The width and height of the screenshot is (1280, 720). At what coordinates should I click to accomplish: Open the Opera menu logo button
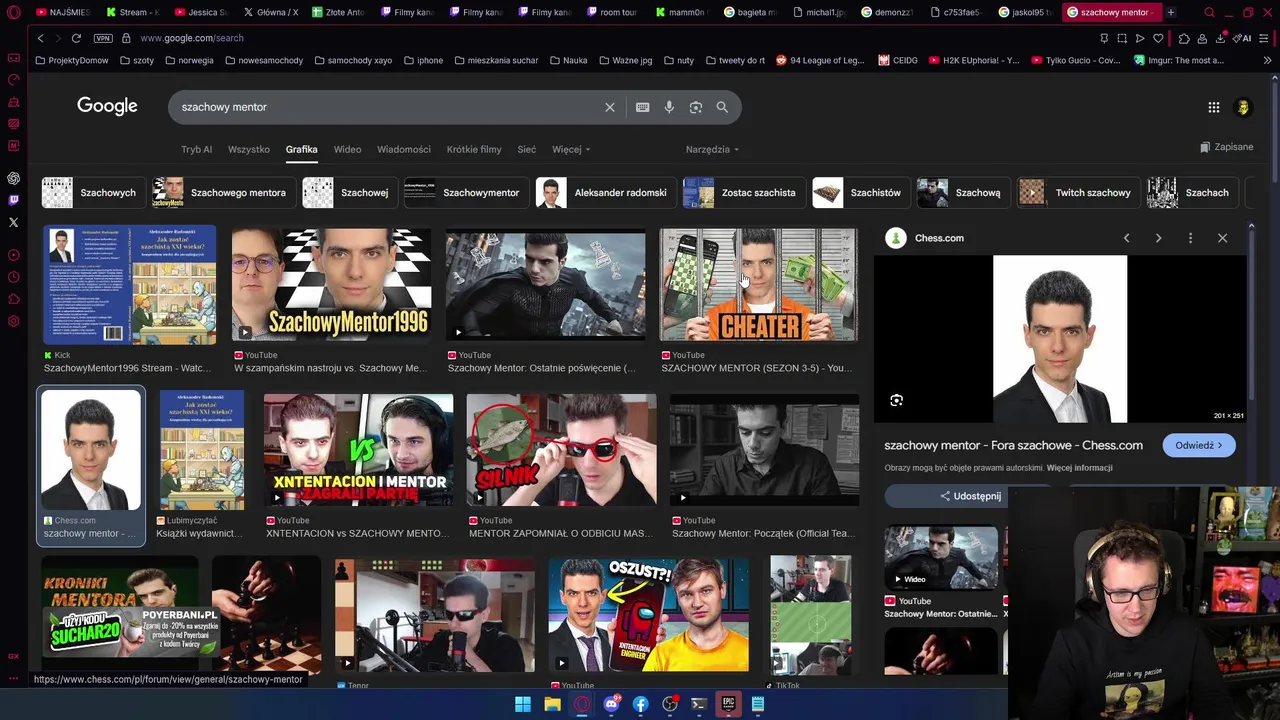coord(14,13)
